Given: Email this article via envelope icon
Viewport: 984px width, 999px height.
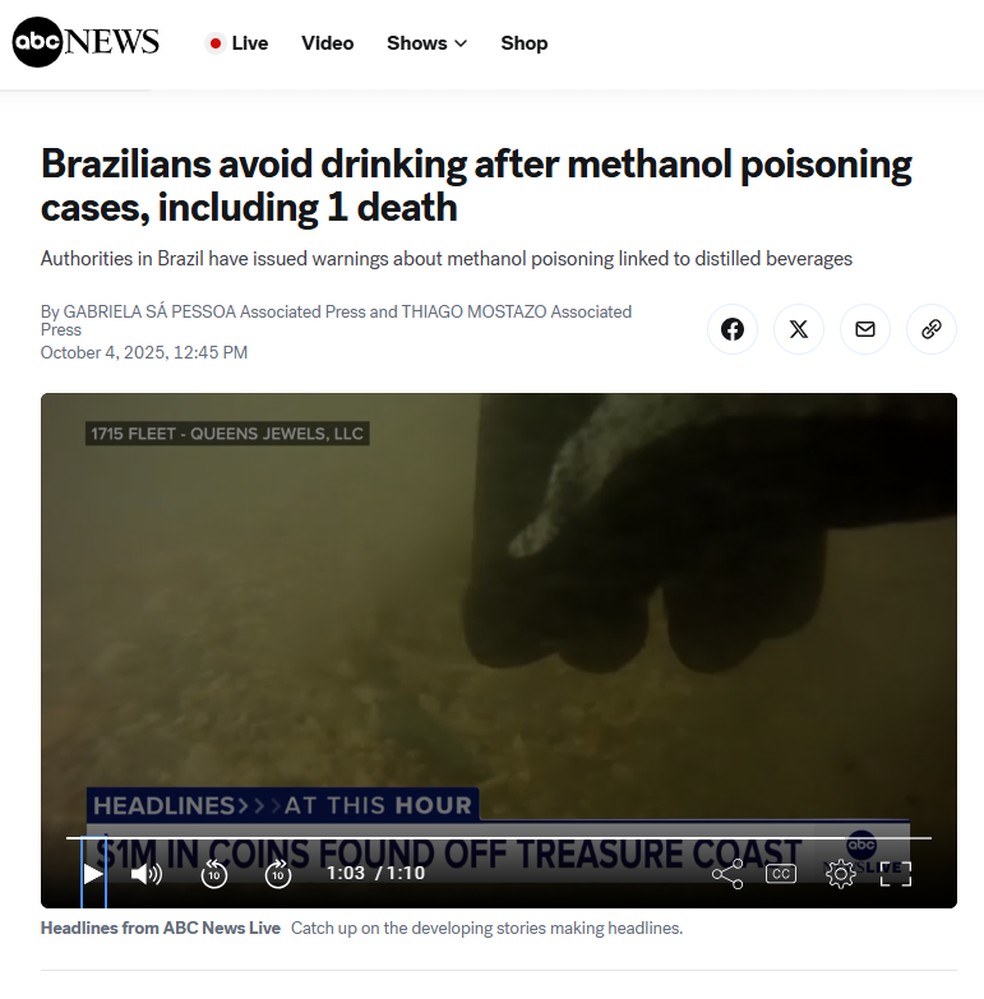Looking at the screenshot, I should click(865, 329).
